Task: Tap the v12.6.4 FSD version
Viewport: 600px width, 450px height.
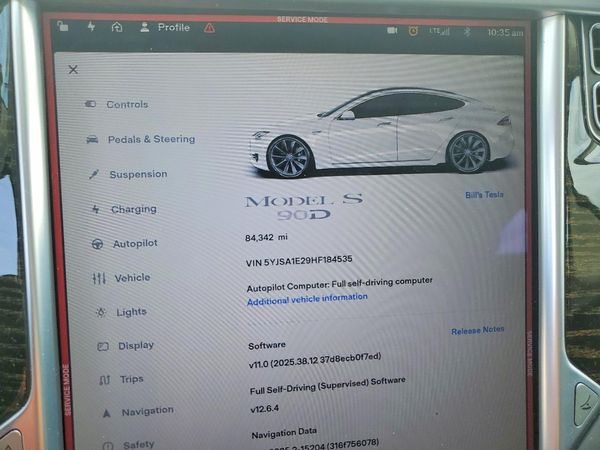Action: [x=264, y=409]
